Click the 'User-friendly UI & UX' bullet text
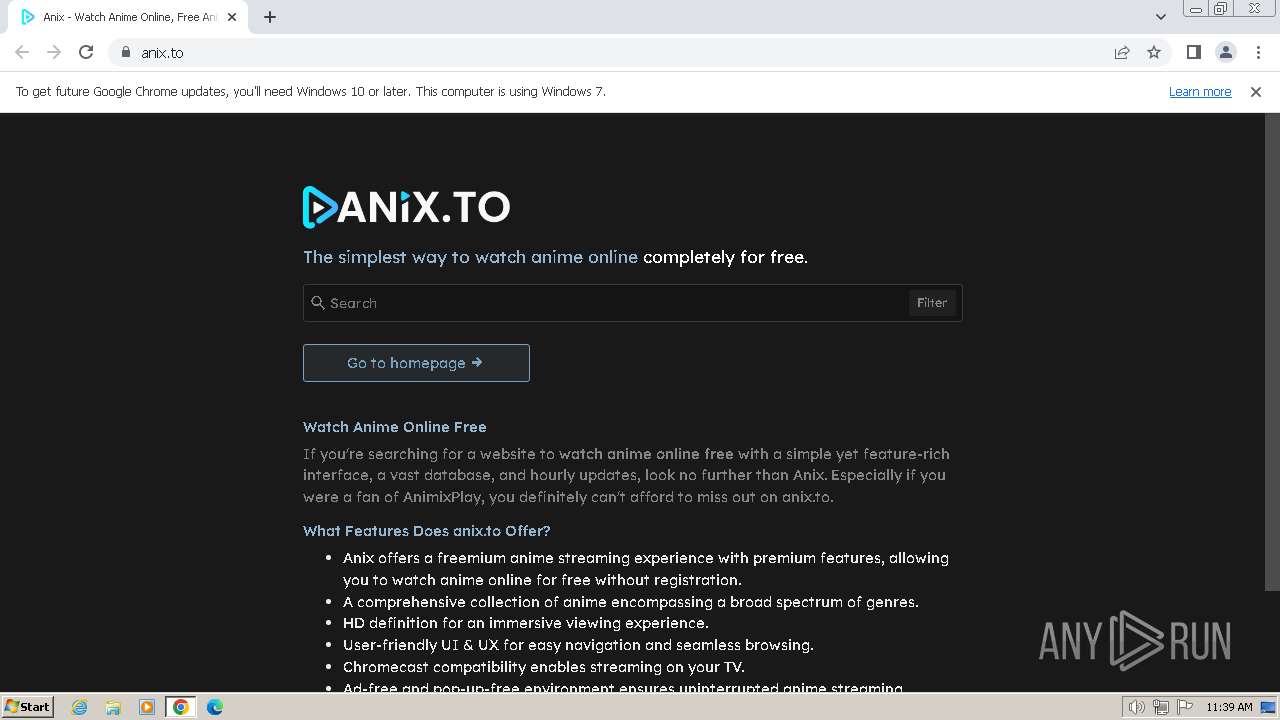 [578, 645]
